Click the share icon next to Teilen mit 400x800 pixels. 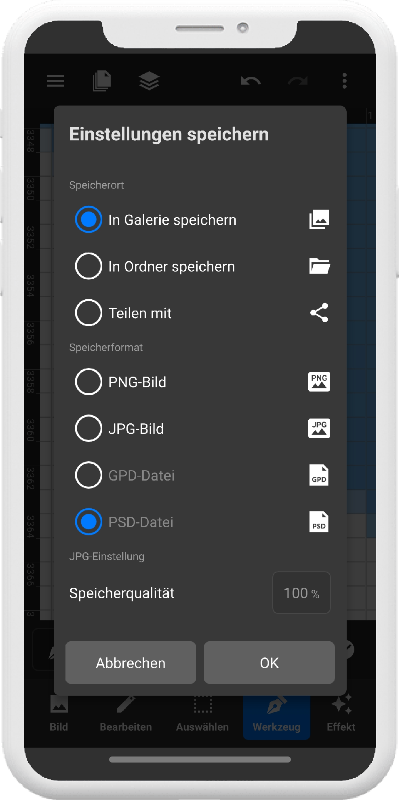pyautogui.click(x=319, y=313)
